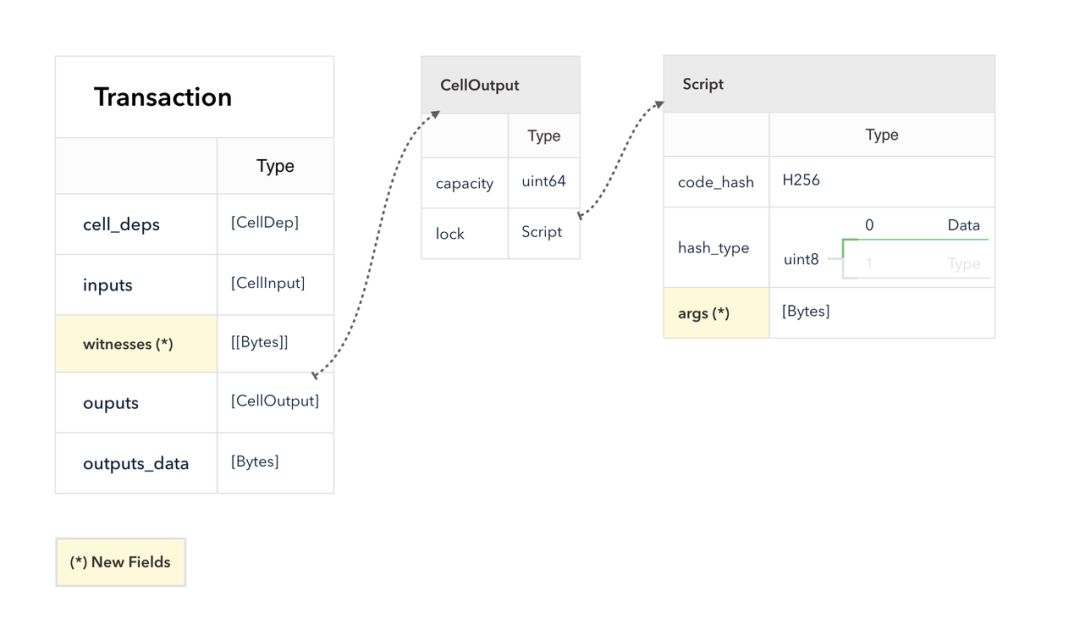Select the inputs field row
Screen dimensions: 1080x641
(194, 285)
